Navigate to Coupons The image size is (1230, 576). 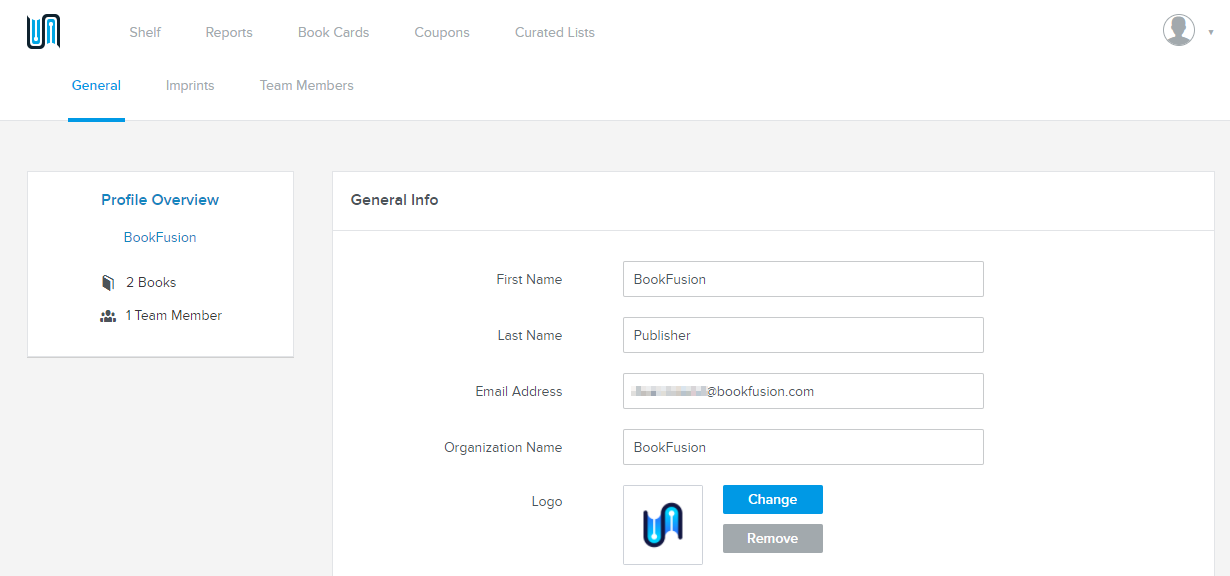coord(442,32)
